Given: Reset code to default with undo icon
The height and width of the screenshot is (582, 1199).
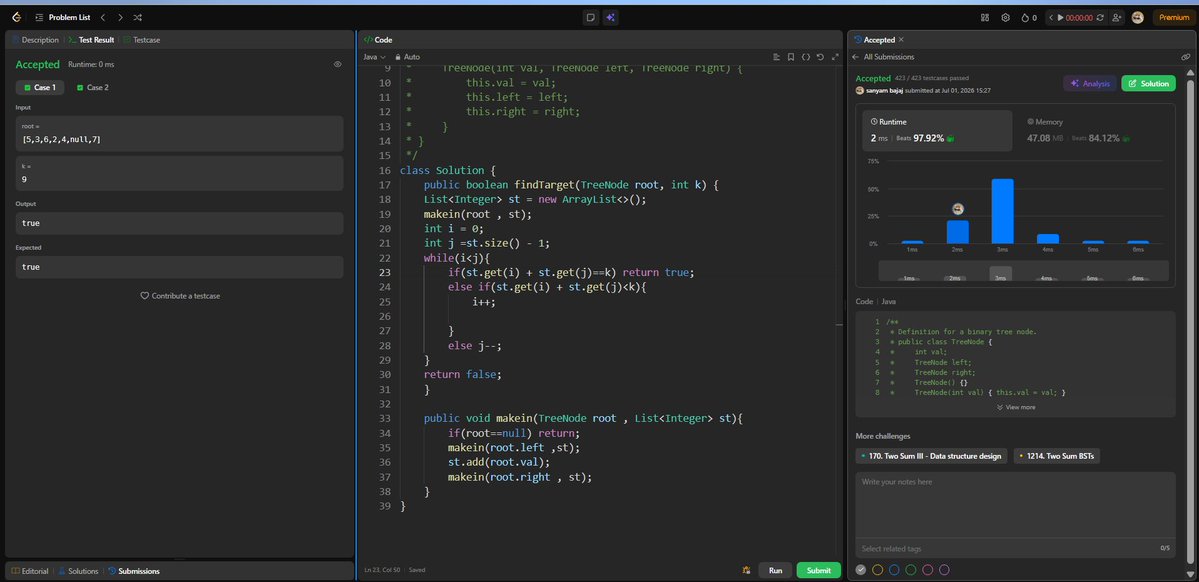Looking at the screenshot, I should 820,57.
